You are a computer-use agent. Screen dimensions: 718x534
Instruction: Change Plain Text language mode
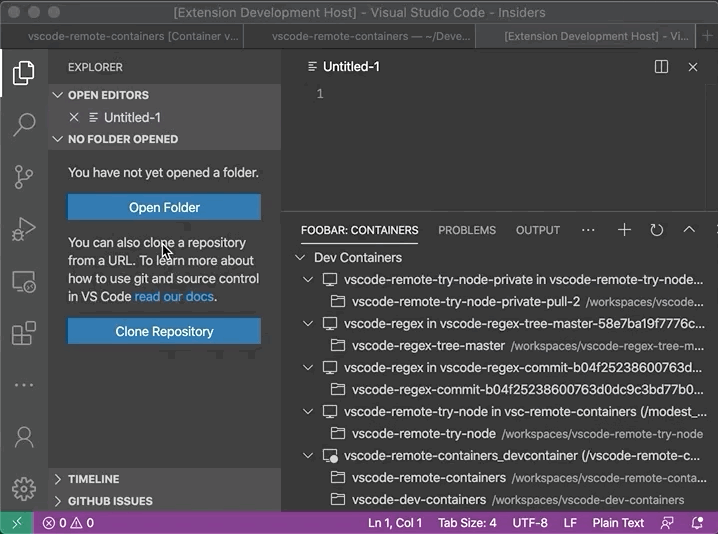coord(618,523)
